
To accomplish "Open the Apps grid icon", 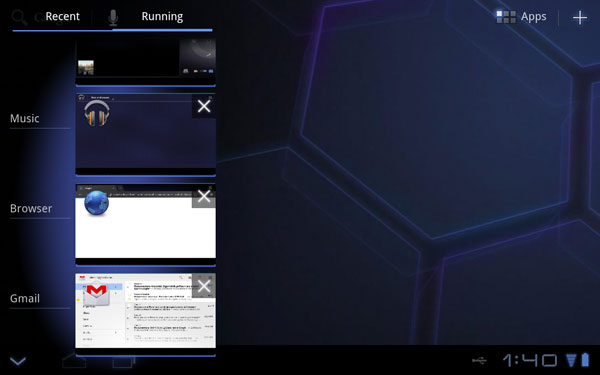I will (x=506, y=17).
